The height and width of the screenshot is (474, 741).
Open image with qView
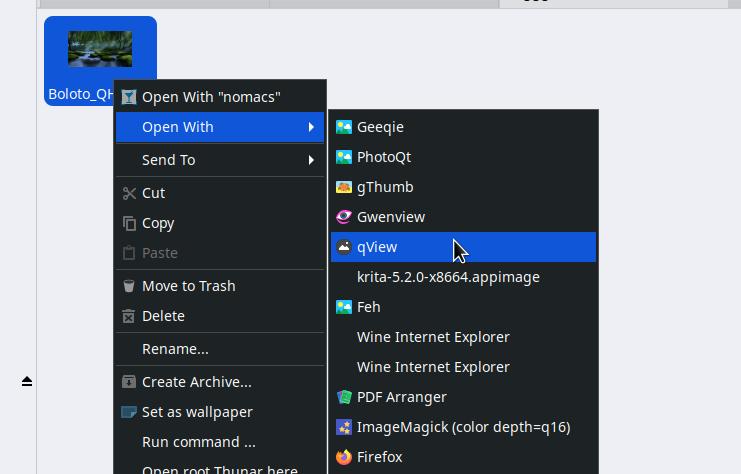[463, 247]
